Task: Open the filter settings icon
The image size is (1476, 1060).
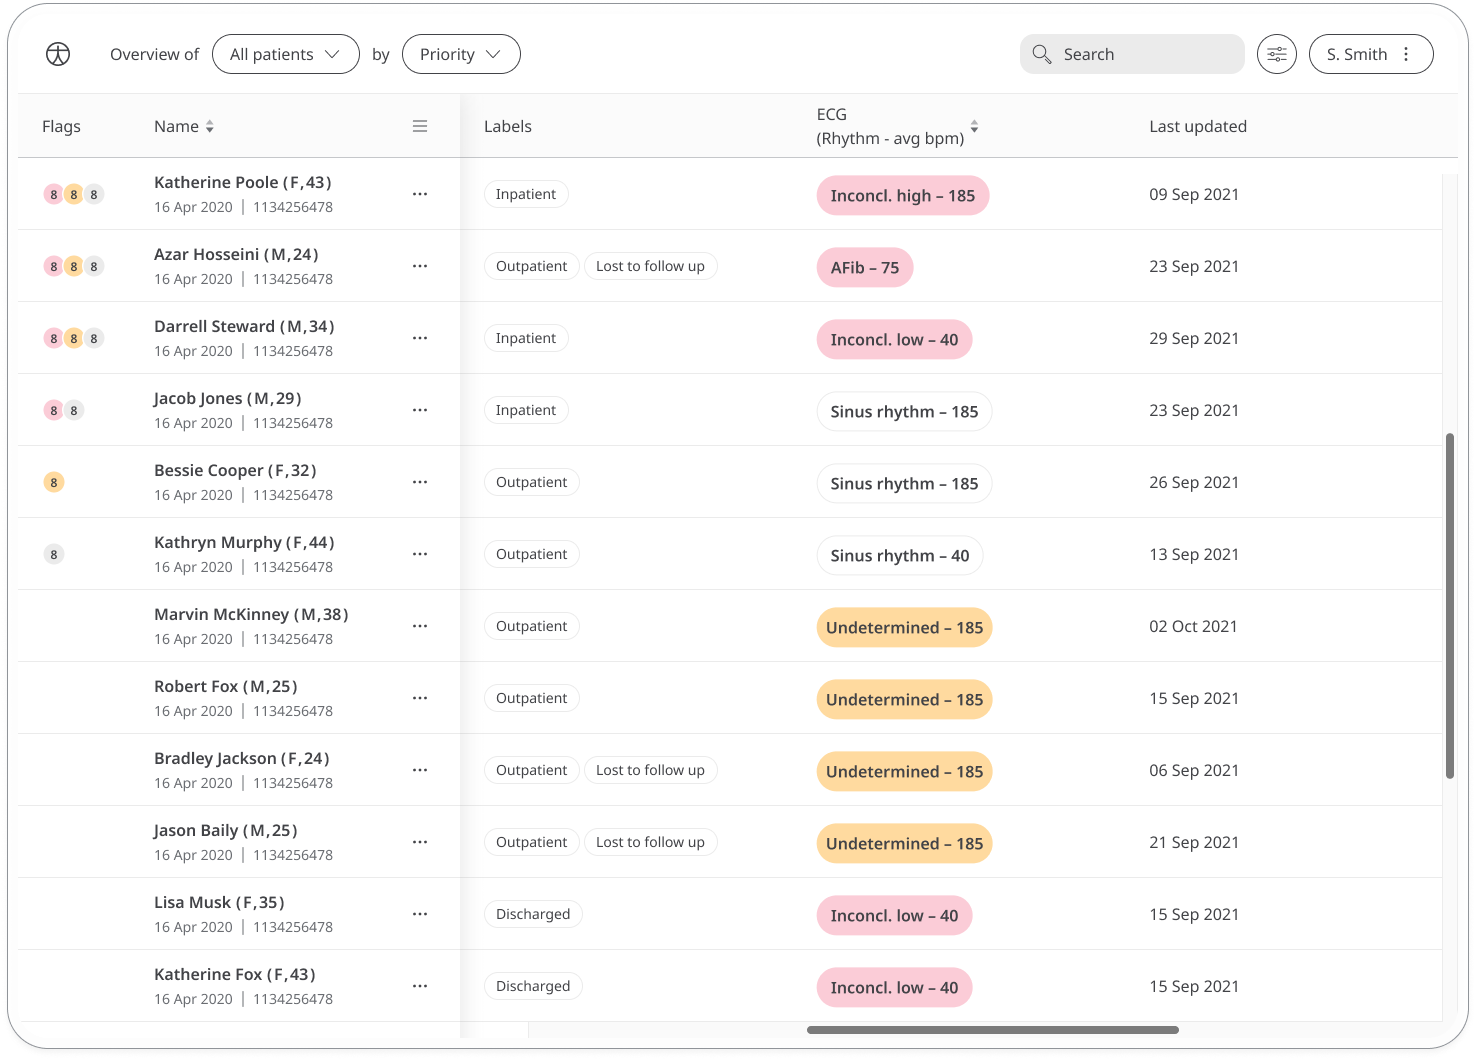Action: pos(1277,54)
